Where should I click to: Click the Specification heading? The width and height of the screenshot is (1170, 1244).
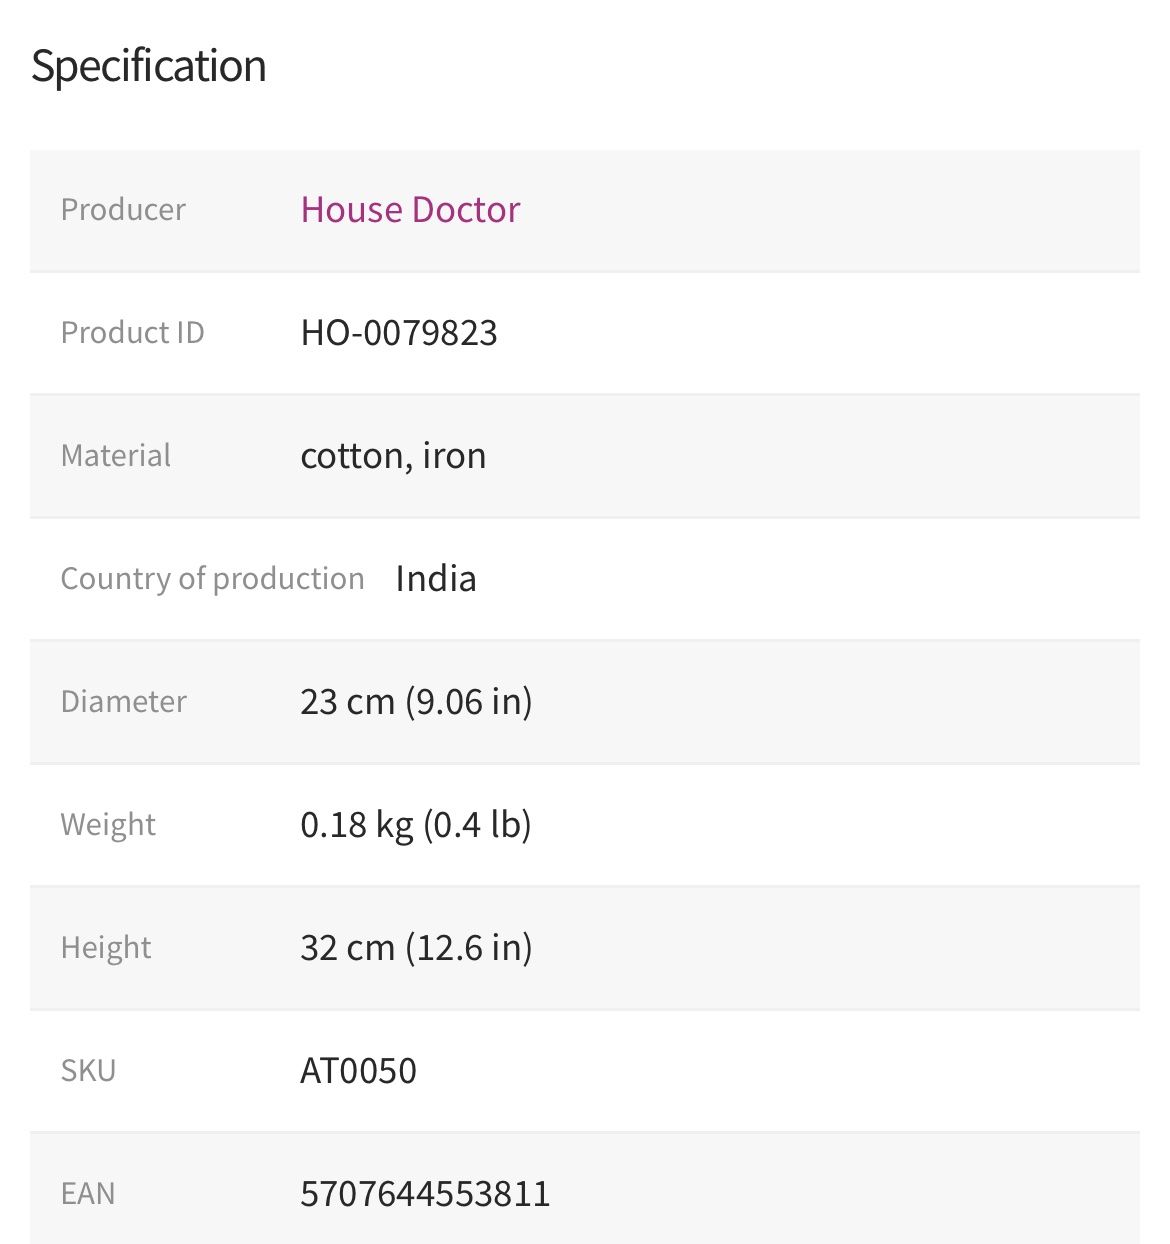point(149,67)
